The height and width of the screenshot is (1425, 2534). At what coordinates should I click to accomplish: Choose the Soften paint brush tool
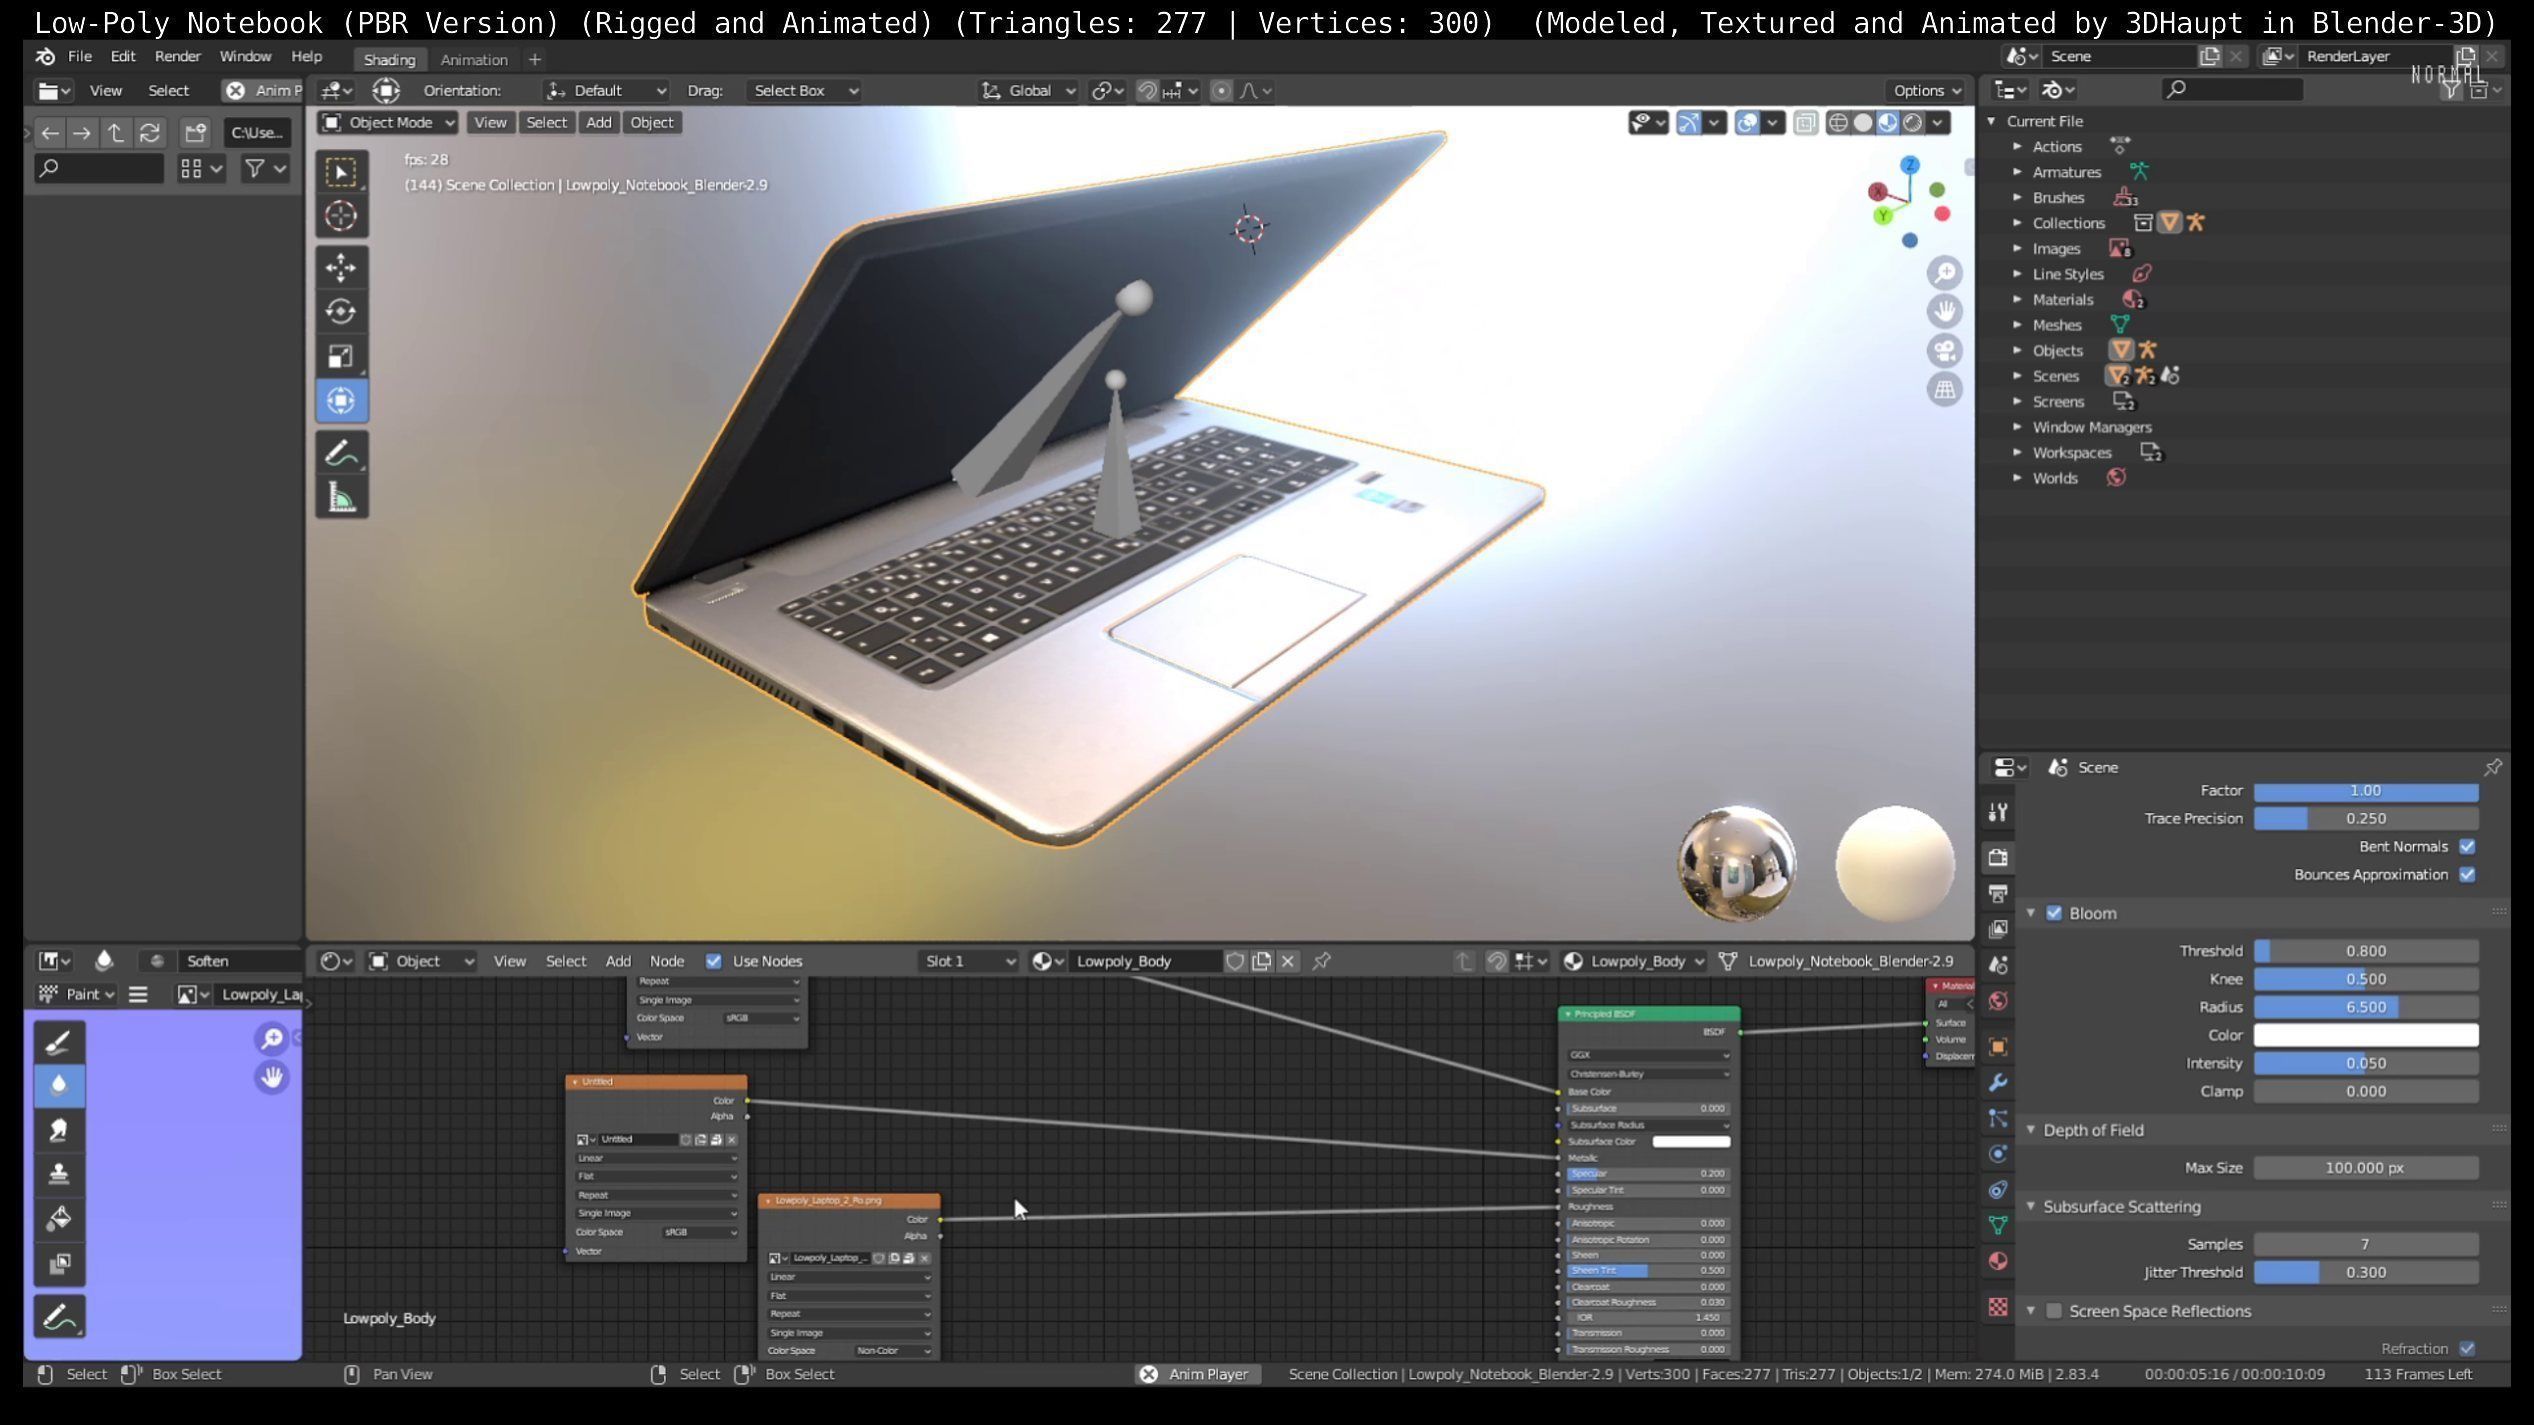click(59, 1085)
